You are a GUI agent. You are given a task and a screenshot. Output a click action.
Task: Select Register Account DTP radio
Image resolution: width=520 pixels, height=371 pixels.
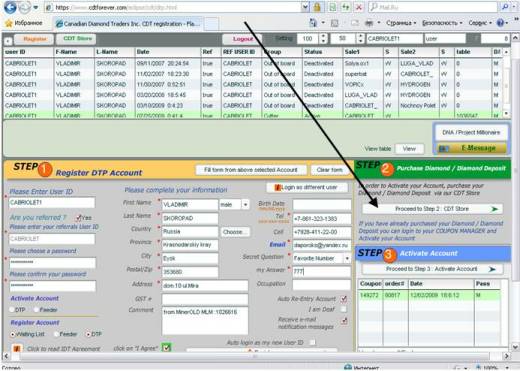[x=88, y=334]
